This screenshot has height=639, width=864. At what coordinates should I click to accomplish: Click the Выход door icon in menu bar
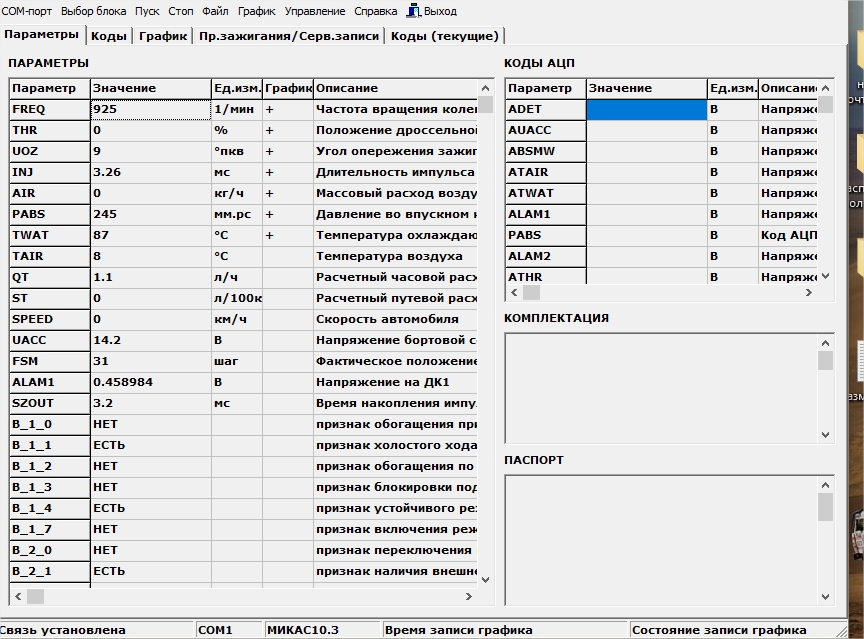(x=413, y=11)
